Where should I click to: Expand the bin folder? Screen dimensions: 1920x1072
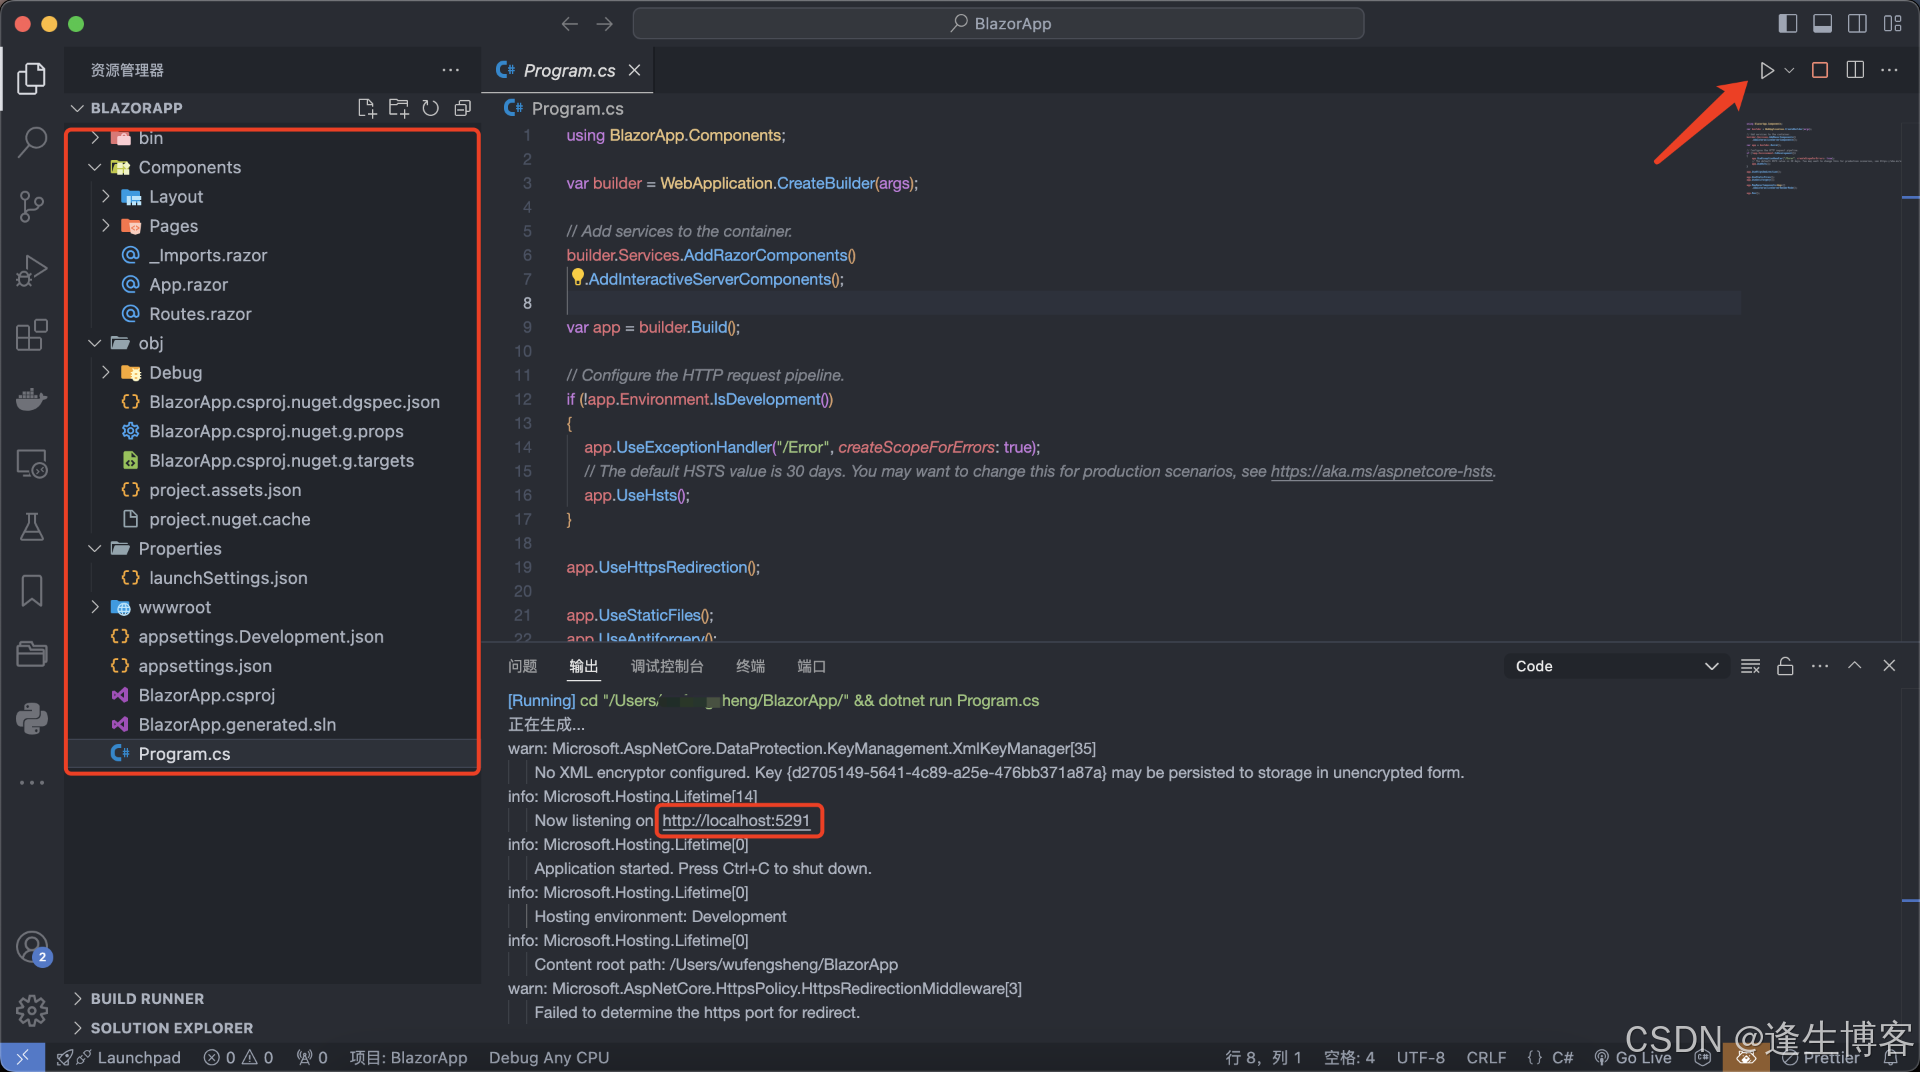pos(95,138)
